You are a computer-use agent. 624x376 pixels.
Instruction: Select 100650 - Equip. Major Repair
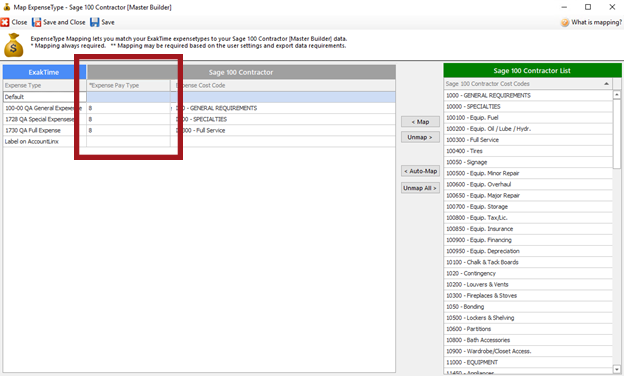point(528,196)
